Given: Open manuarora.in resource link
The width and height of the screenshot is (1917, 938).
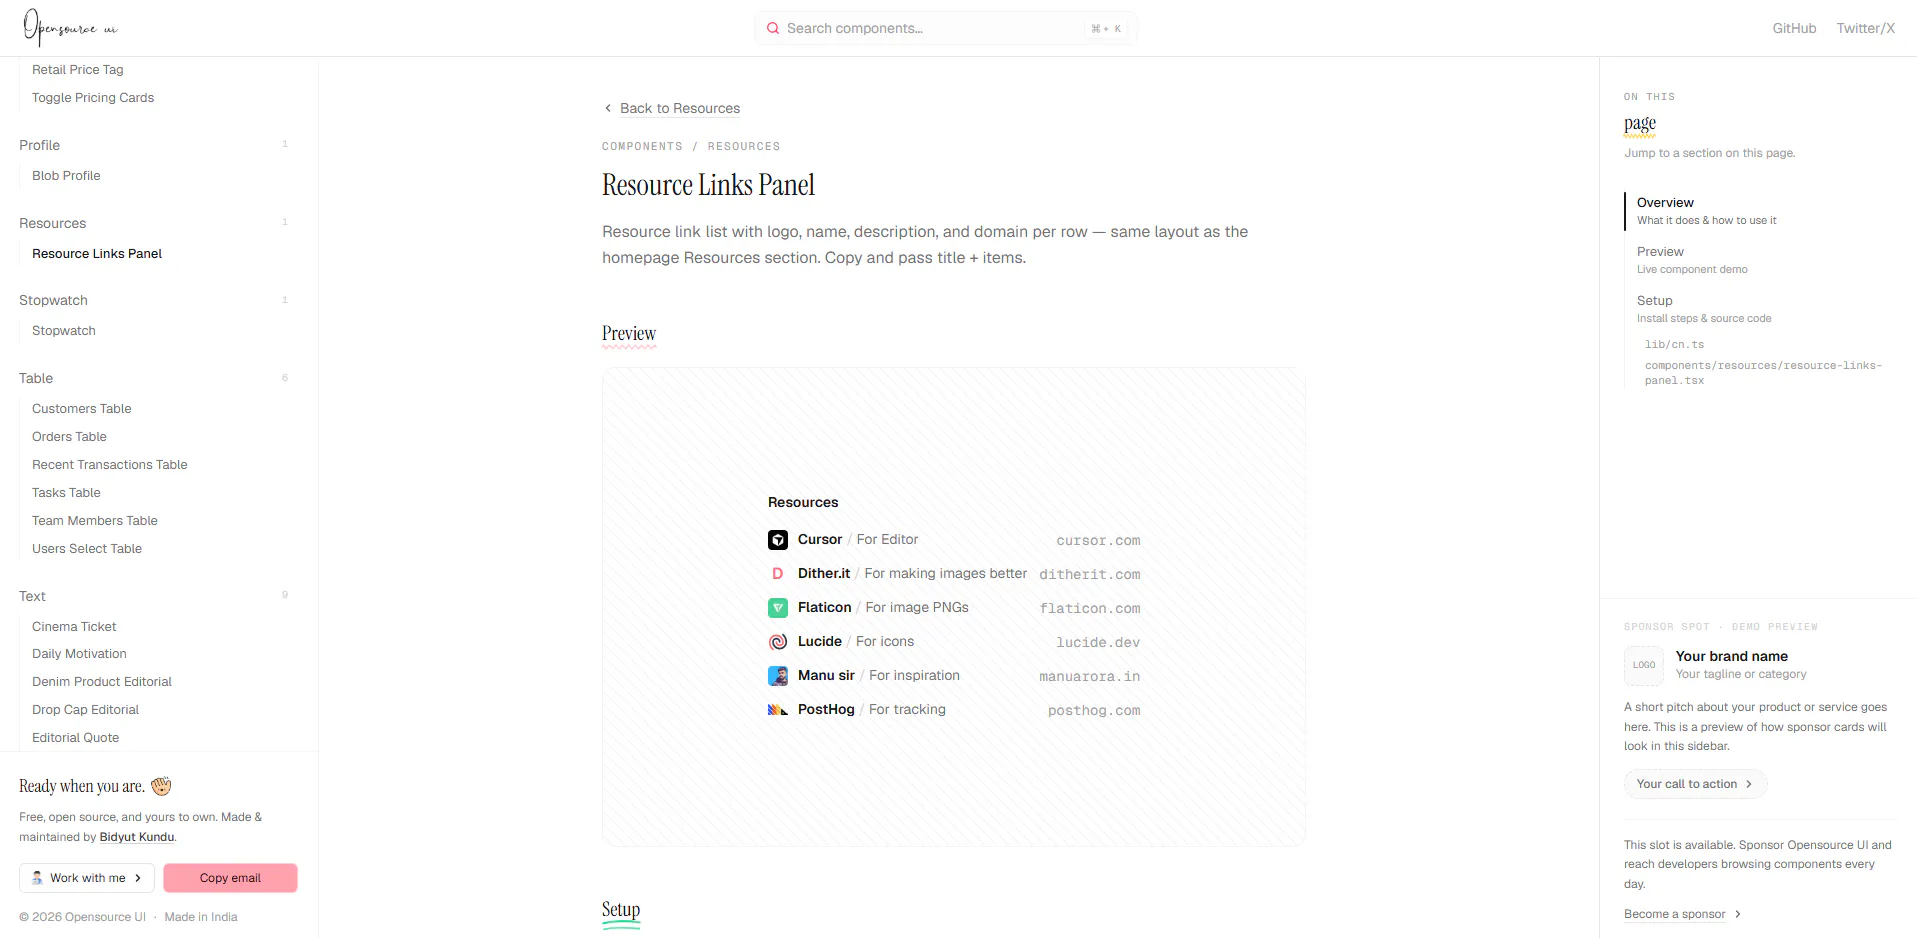Looking at the screenshot, I should pos(1089,676).
